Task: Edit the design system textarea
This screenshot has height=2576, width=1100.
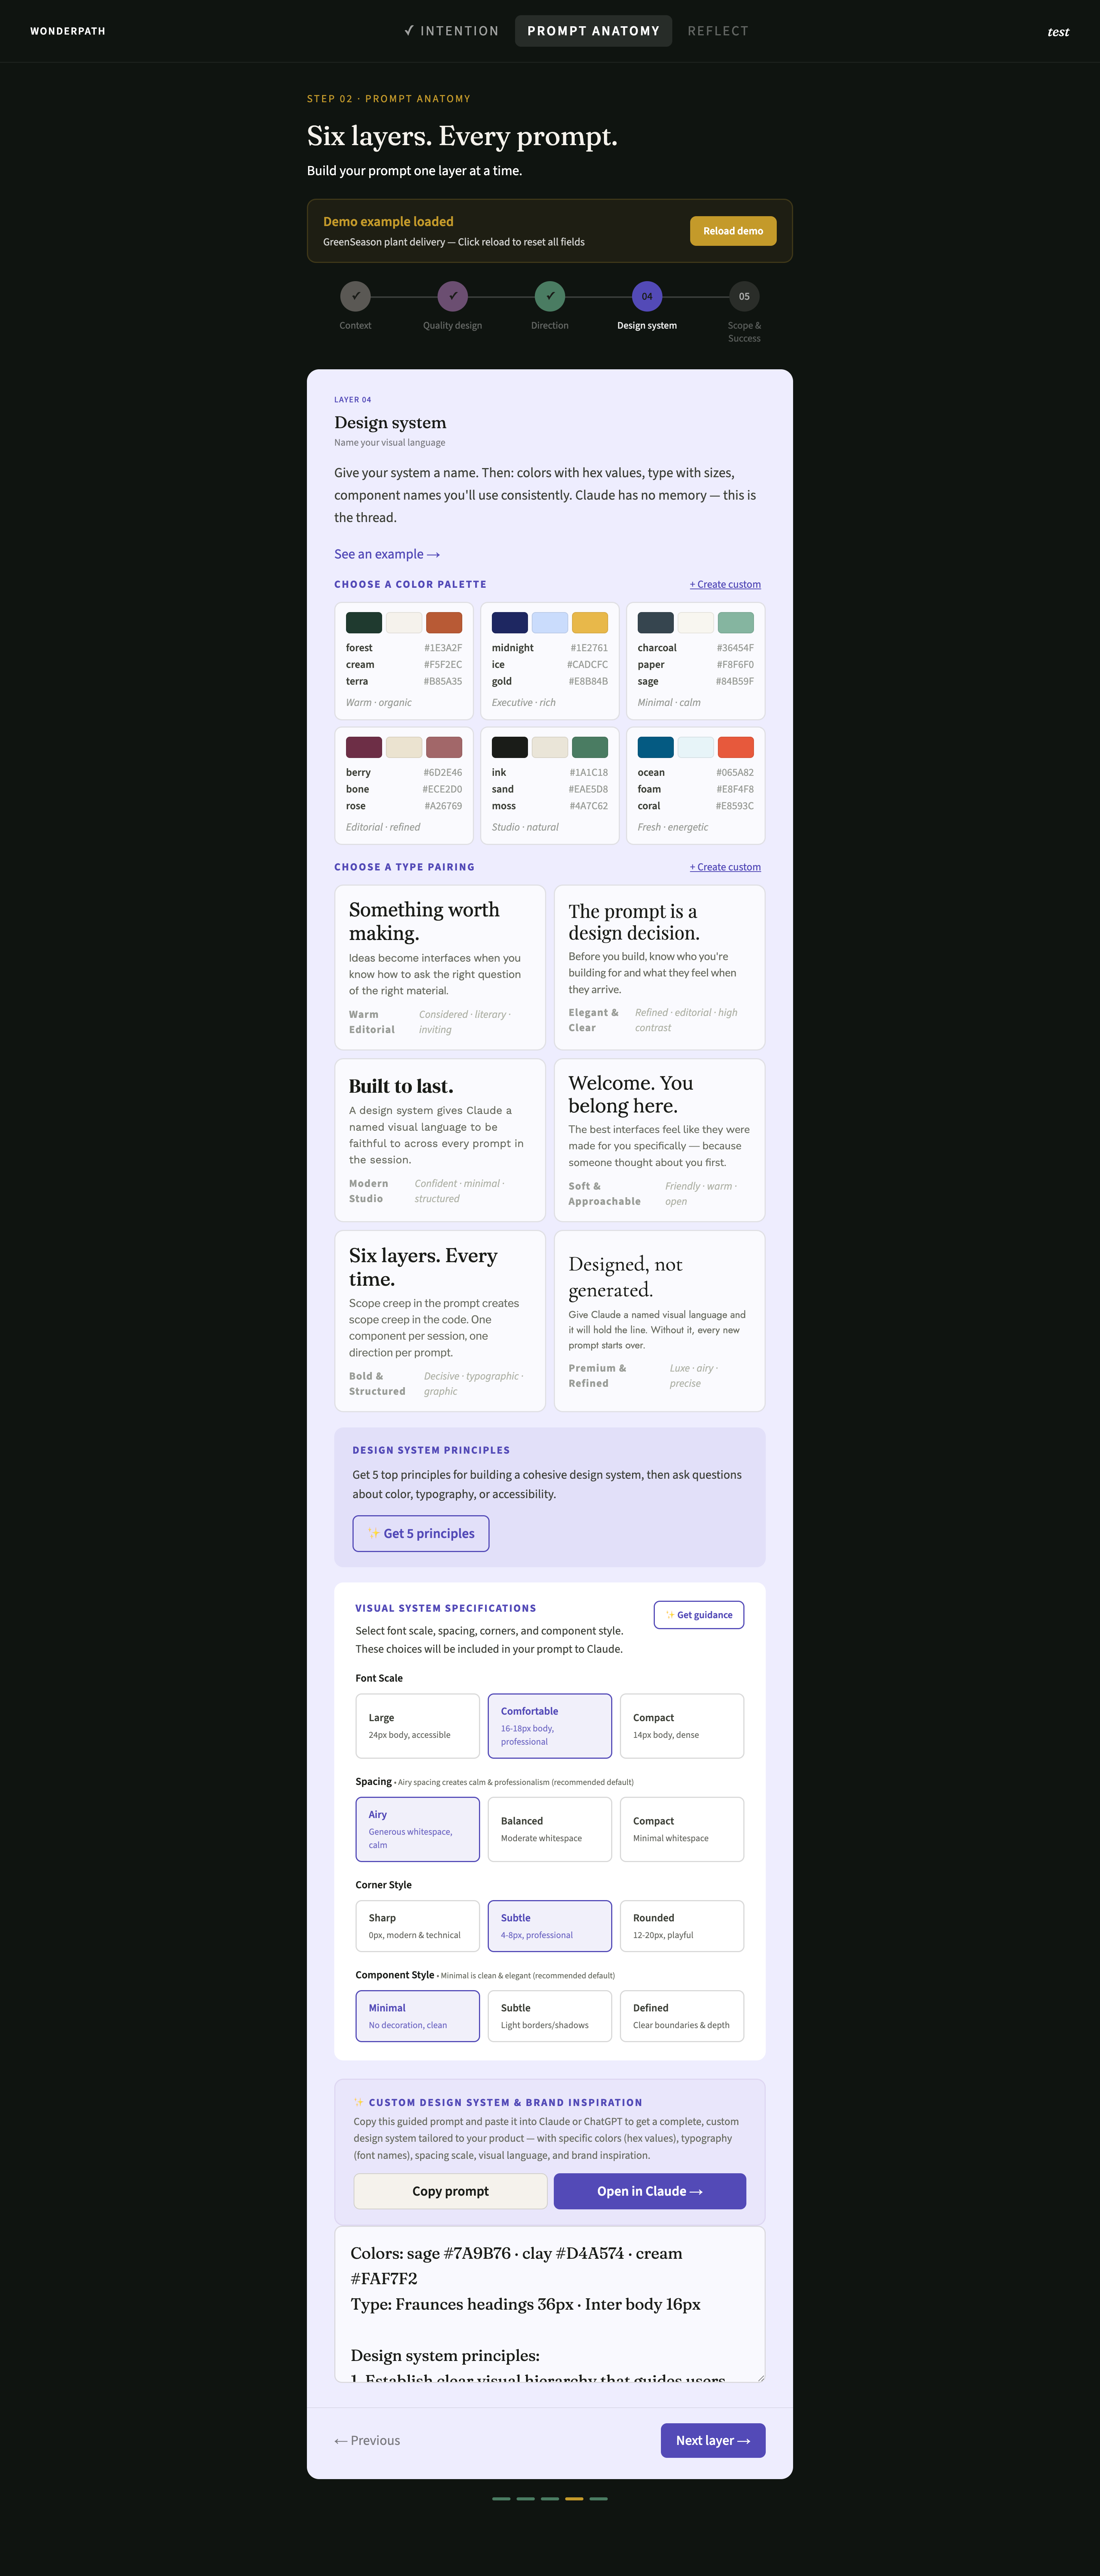Action: [550, 2304]
